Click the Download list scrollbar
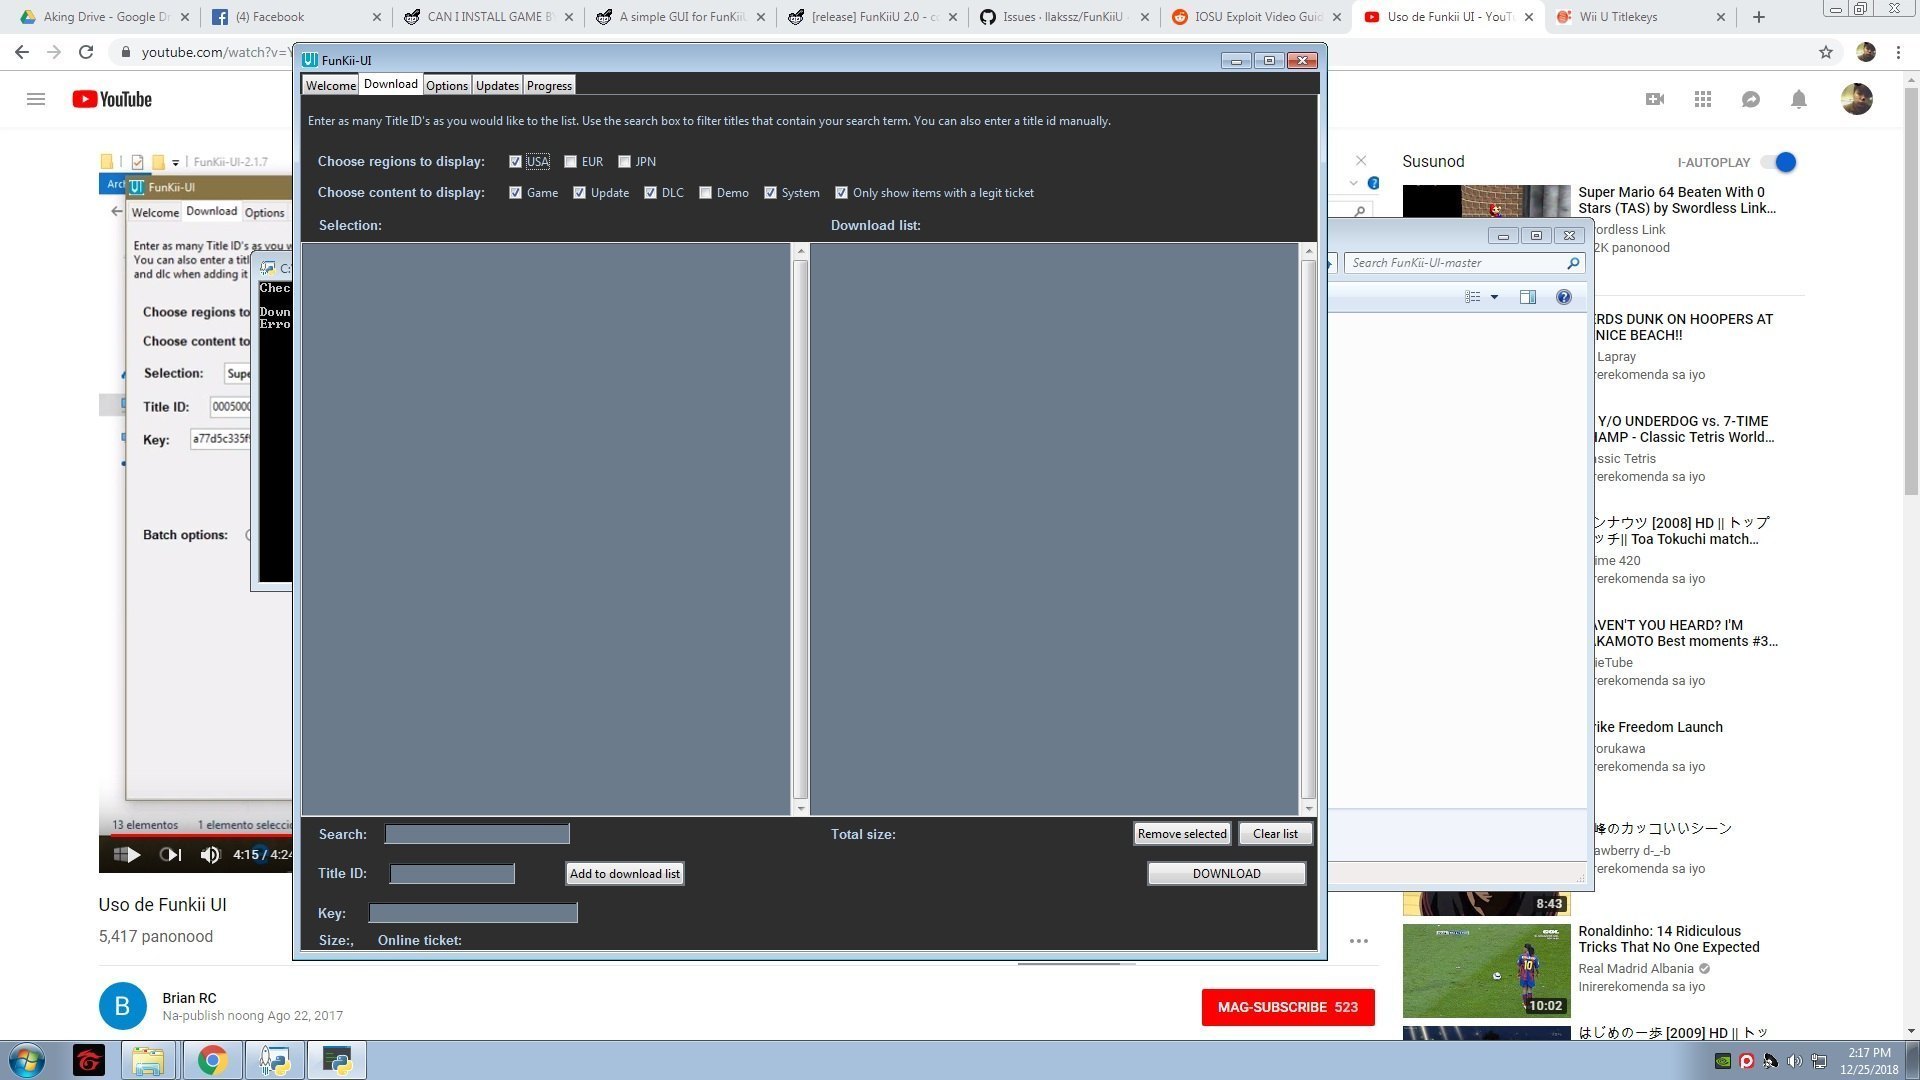 tap(1308, 530)
